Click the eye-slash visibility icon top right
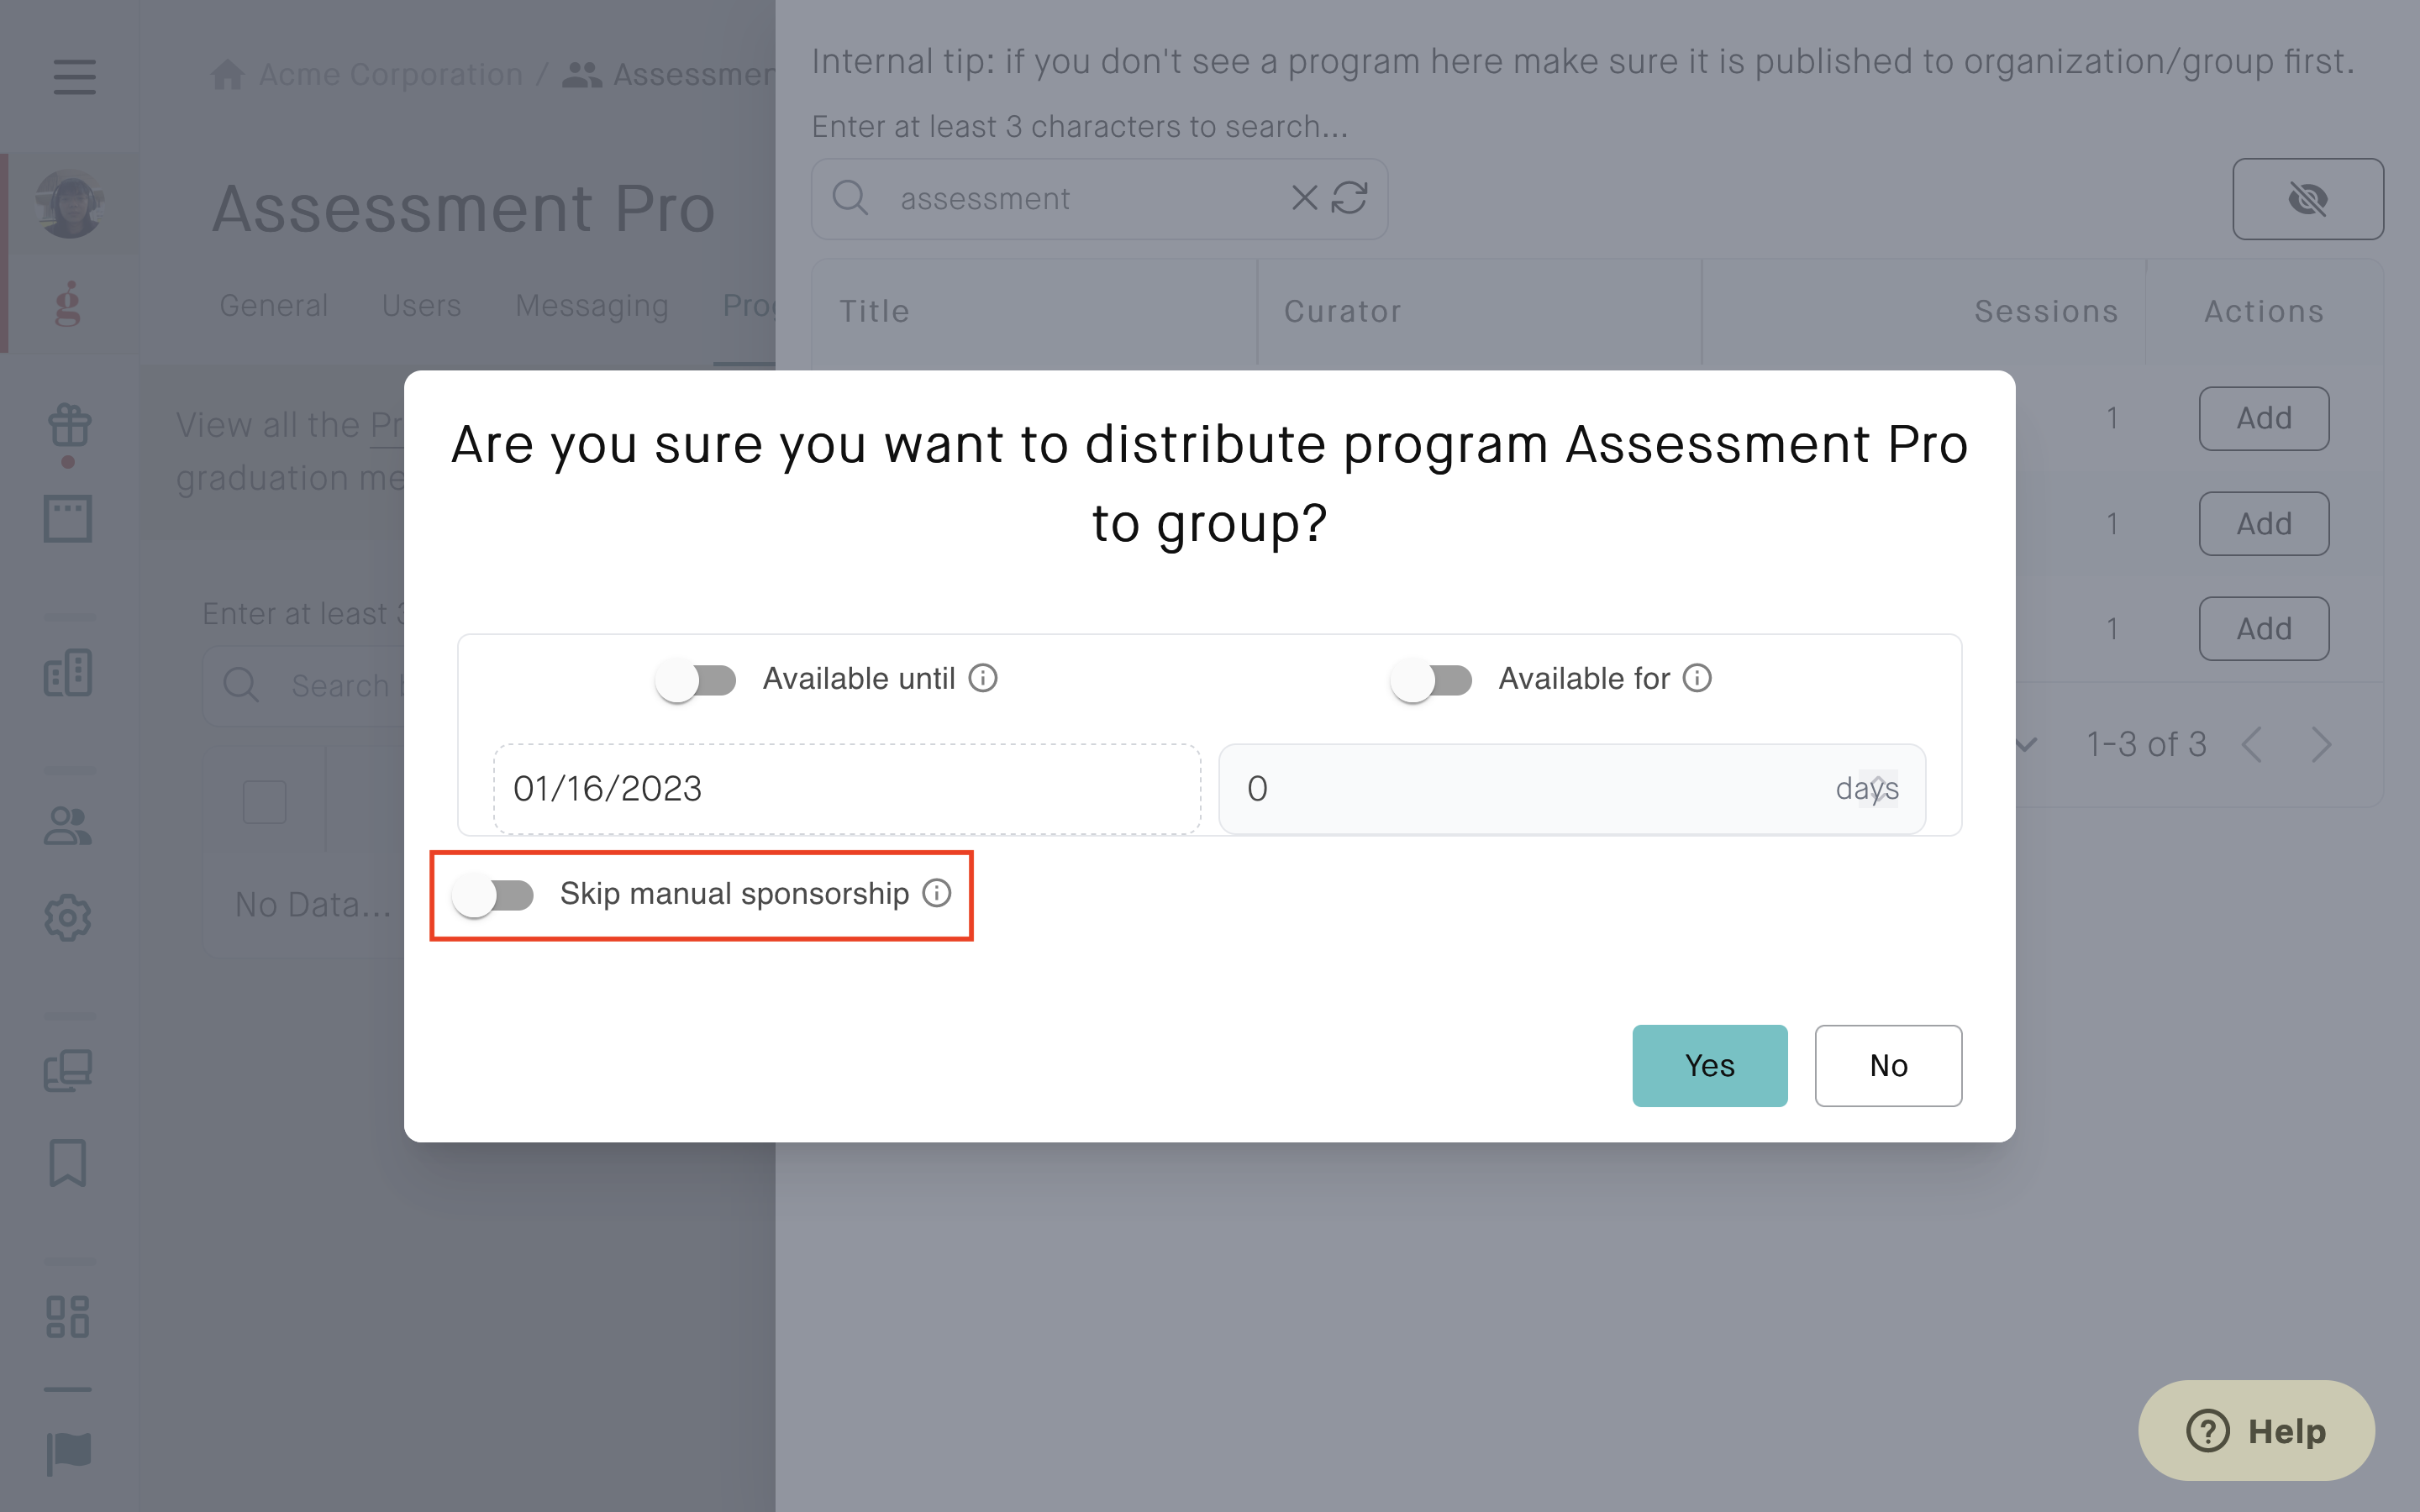Image resolution: width=2420 pixels, height=1512 pixels. point(2308,199)
